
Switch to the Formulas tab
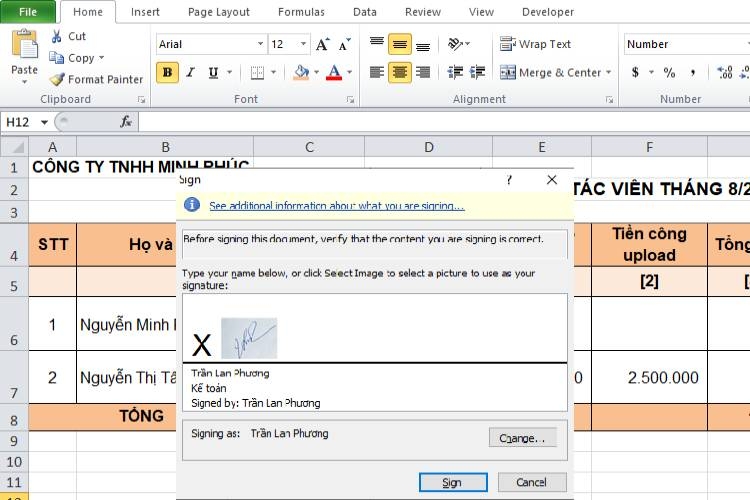pyautogui.click(x=301, y=12)
